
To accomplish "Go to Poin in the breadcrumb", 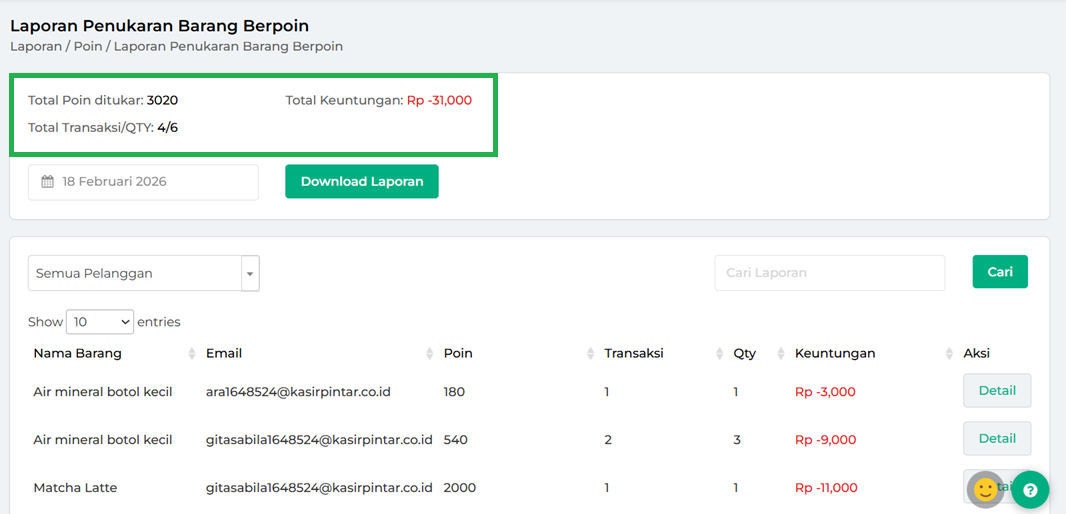I will tap(88, 46).
